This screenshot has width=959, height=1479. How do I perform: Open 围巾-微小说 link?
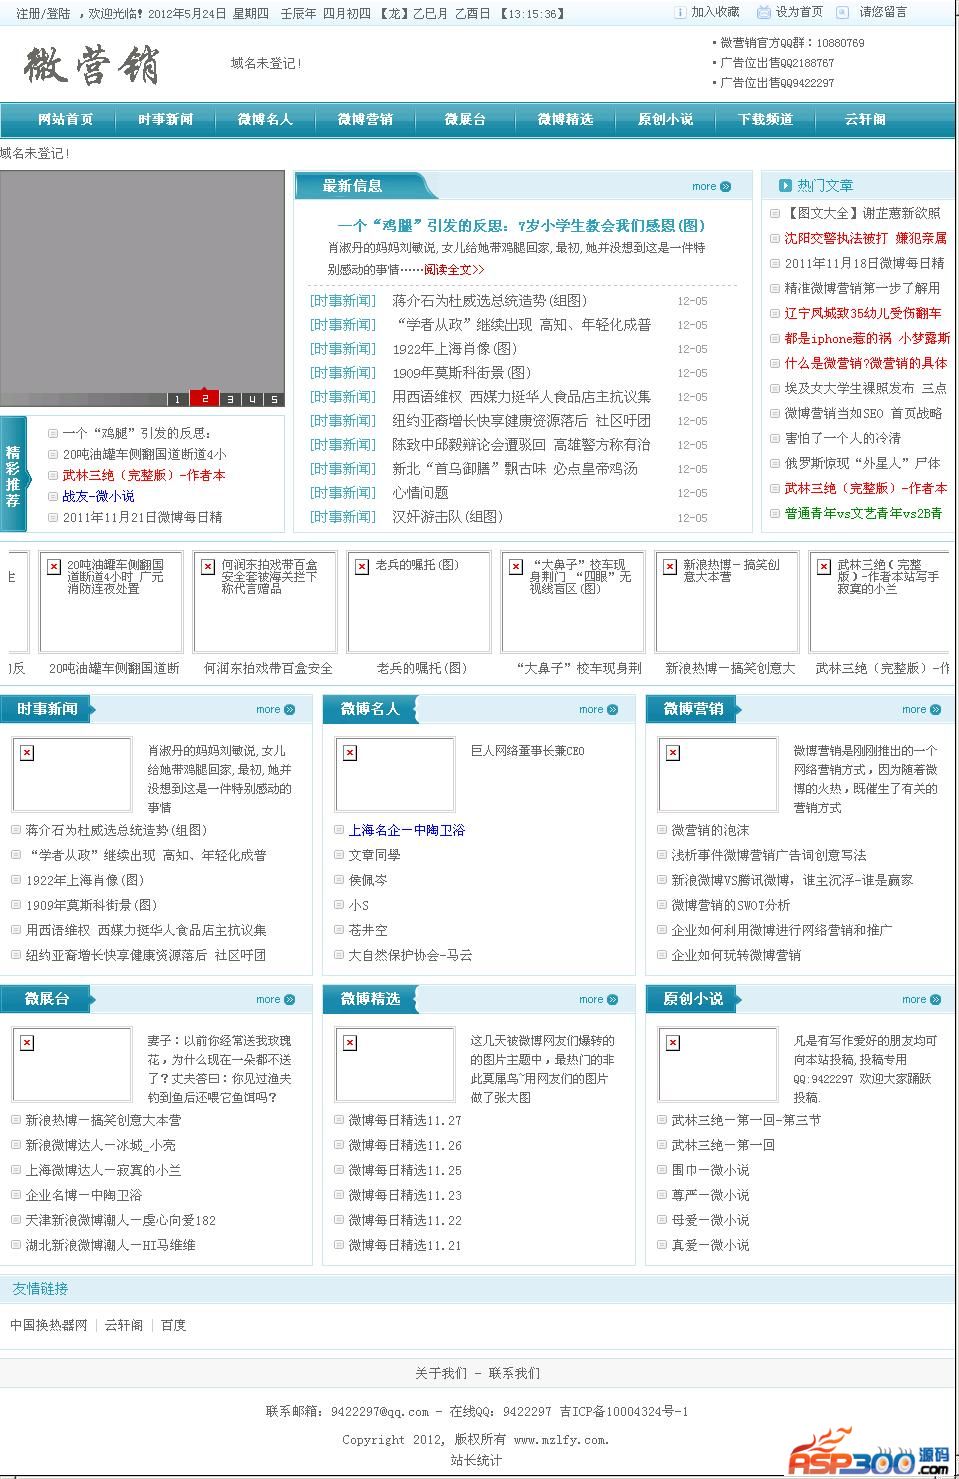tap(710, 1170)
